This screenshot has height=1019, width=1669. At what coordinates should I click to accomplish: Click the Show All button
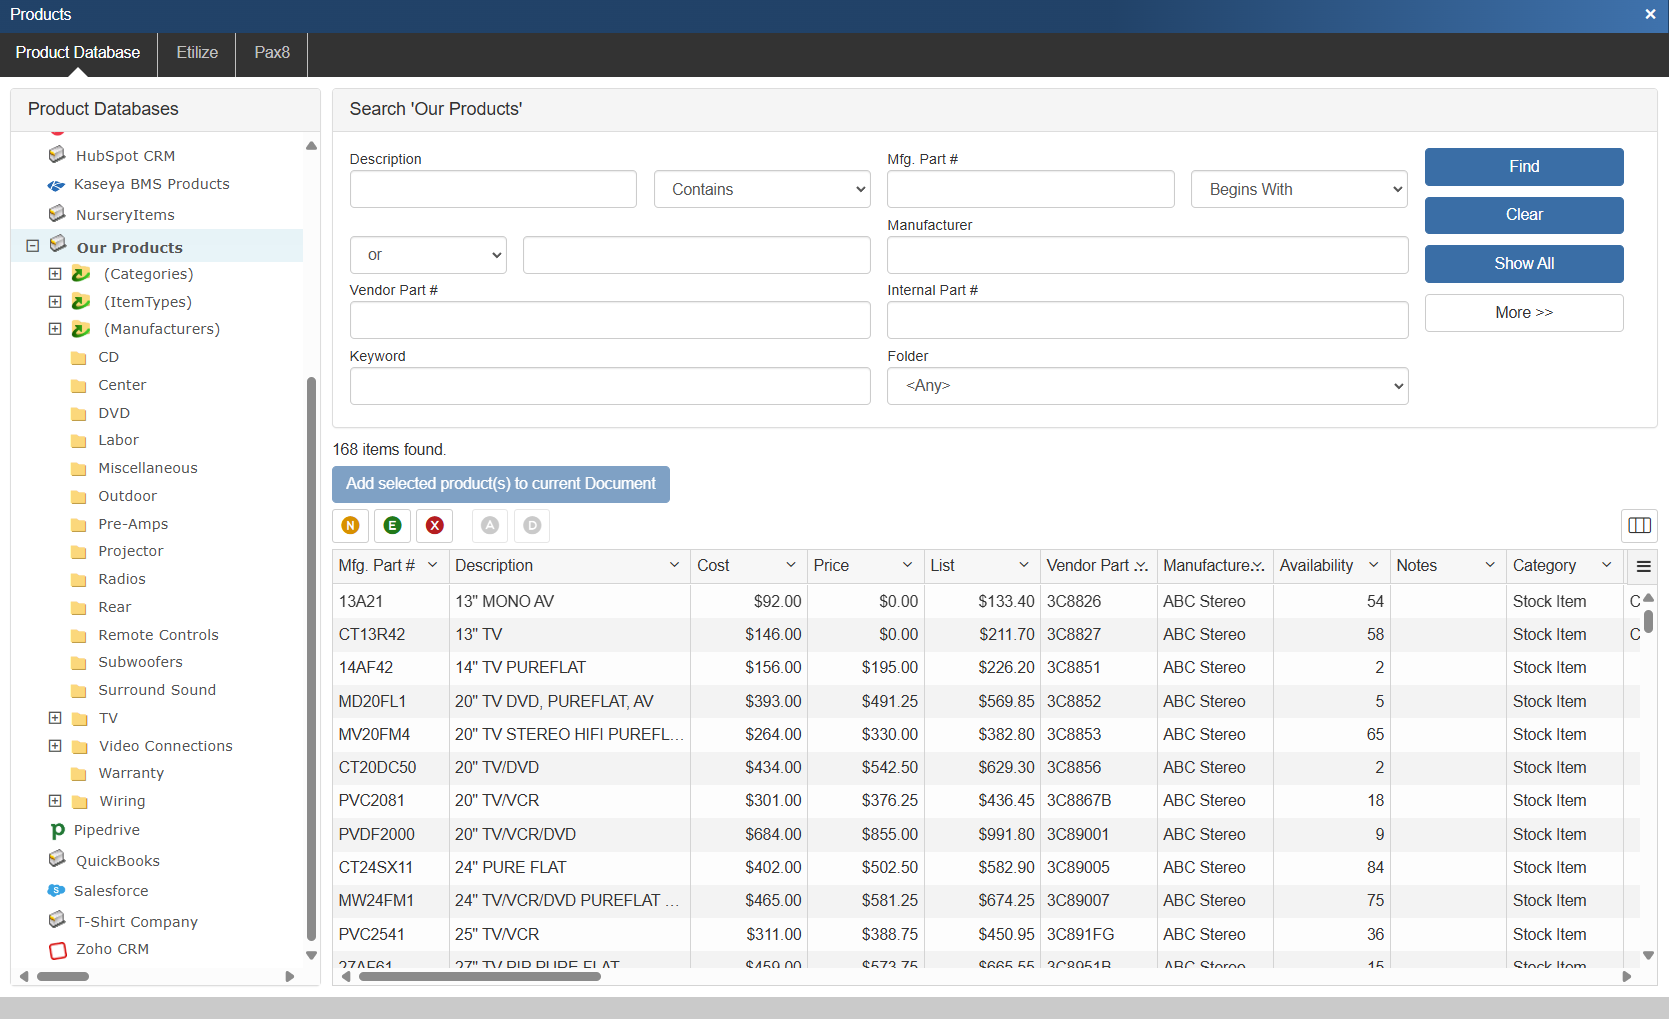pos(1523,264)
